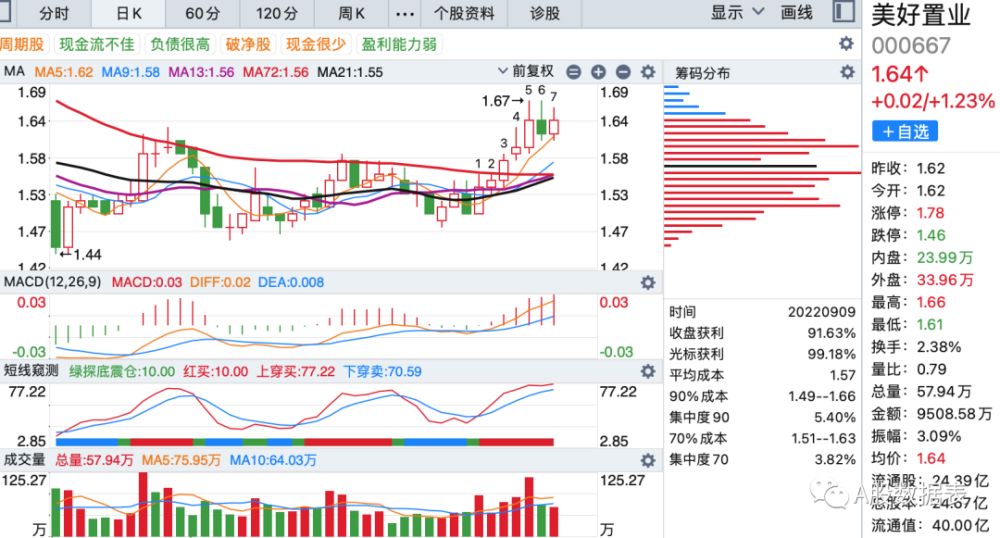The image size is (1000, 538).
Task: Select the 60分 period tab
Action: pos(203,13)
